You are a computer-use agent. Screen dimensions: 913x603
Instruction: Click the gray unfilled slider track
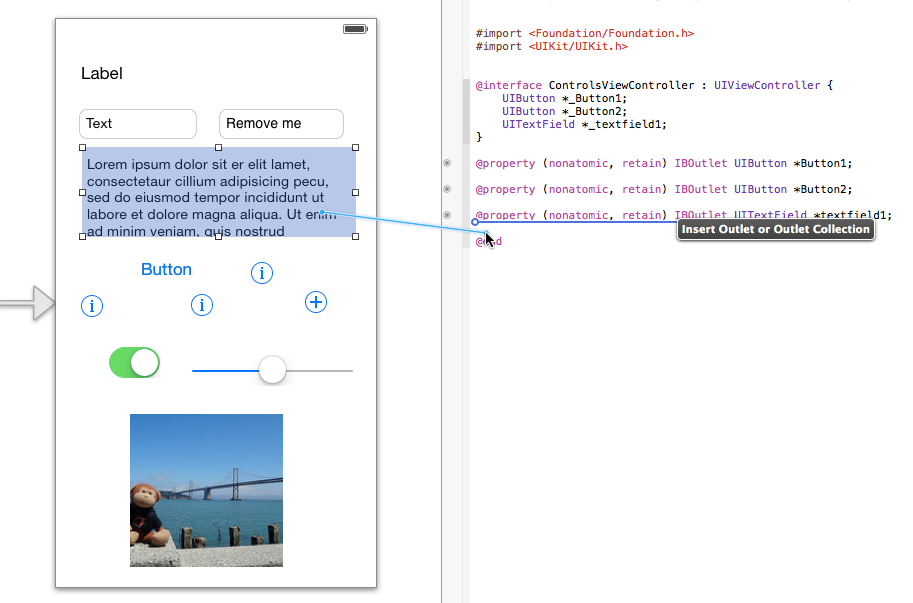tap(319, 370)
